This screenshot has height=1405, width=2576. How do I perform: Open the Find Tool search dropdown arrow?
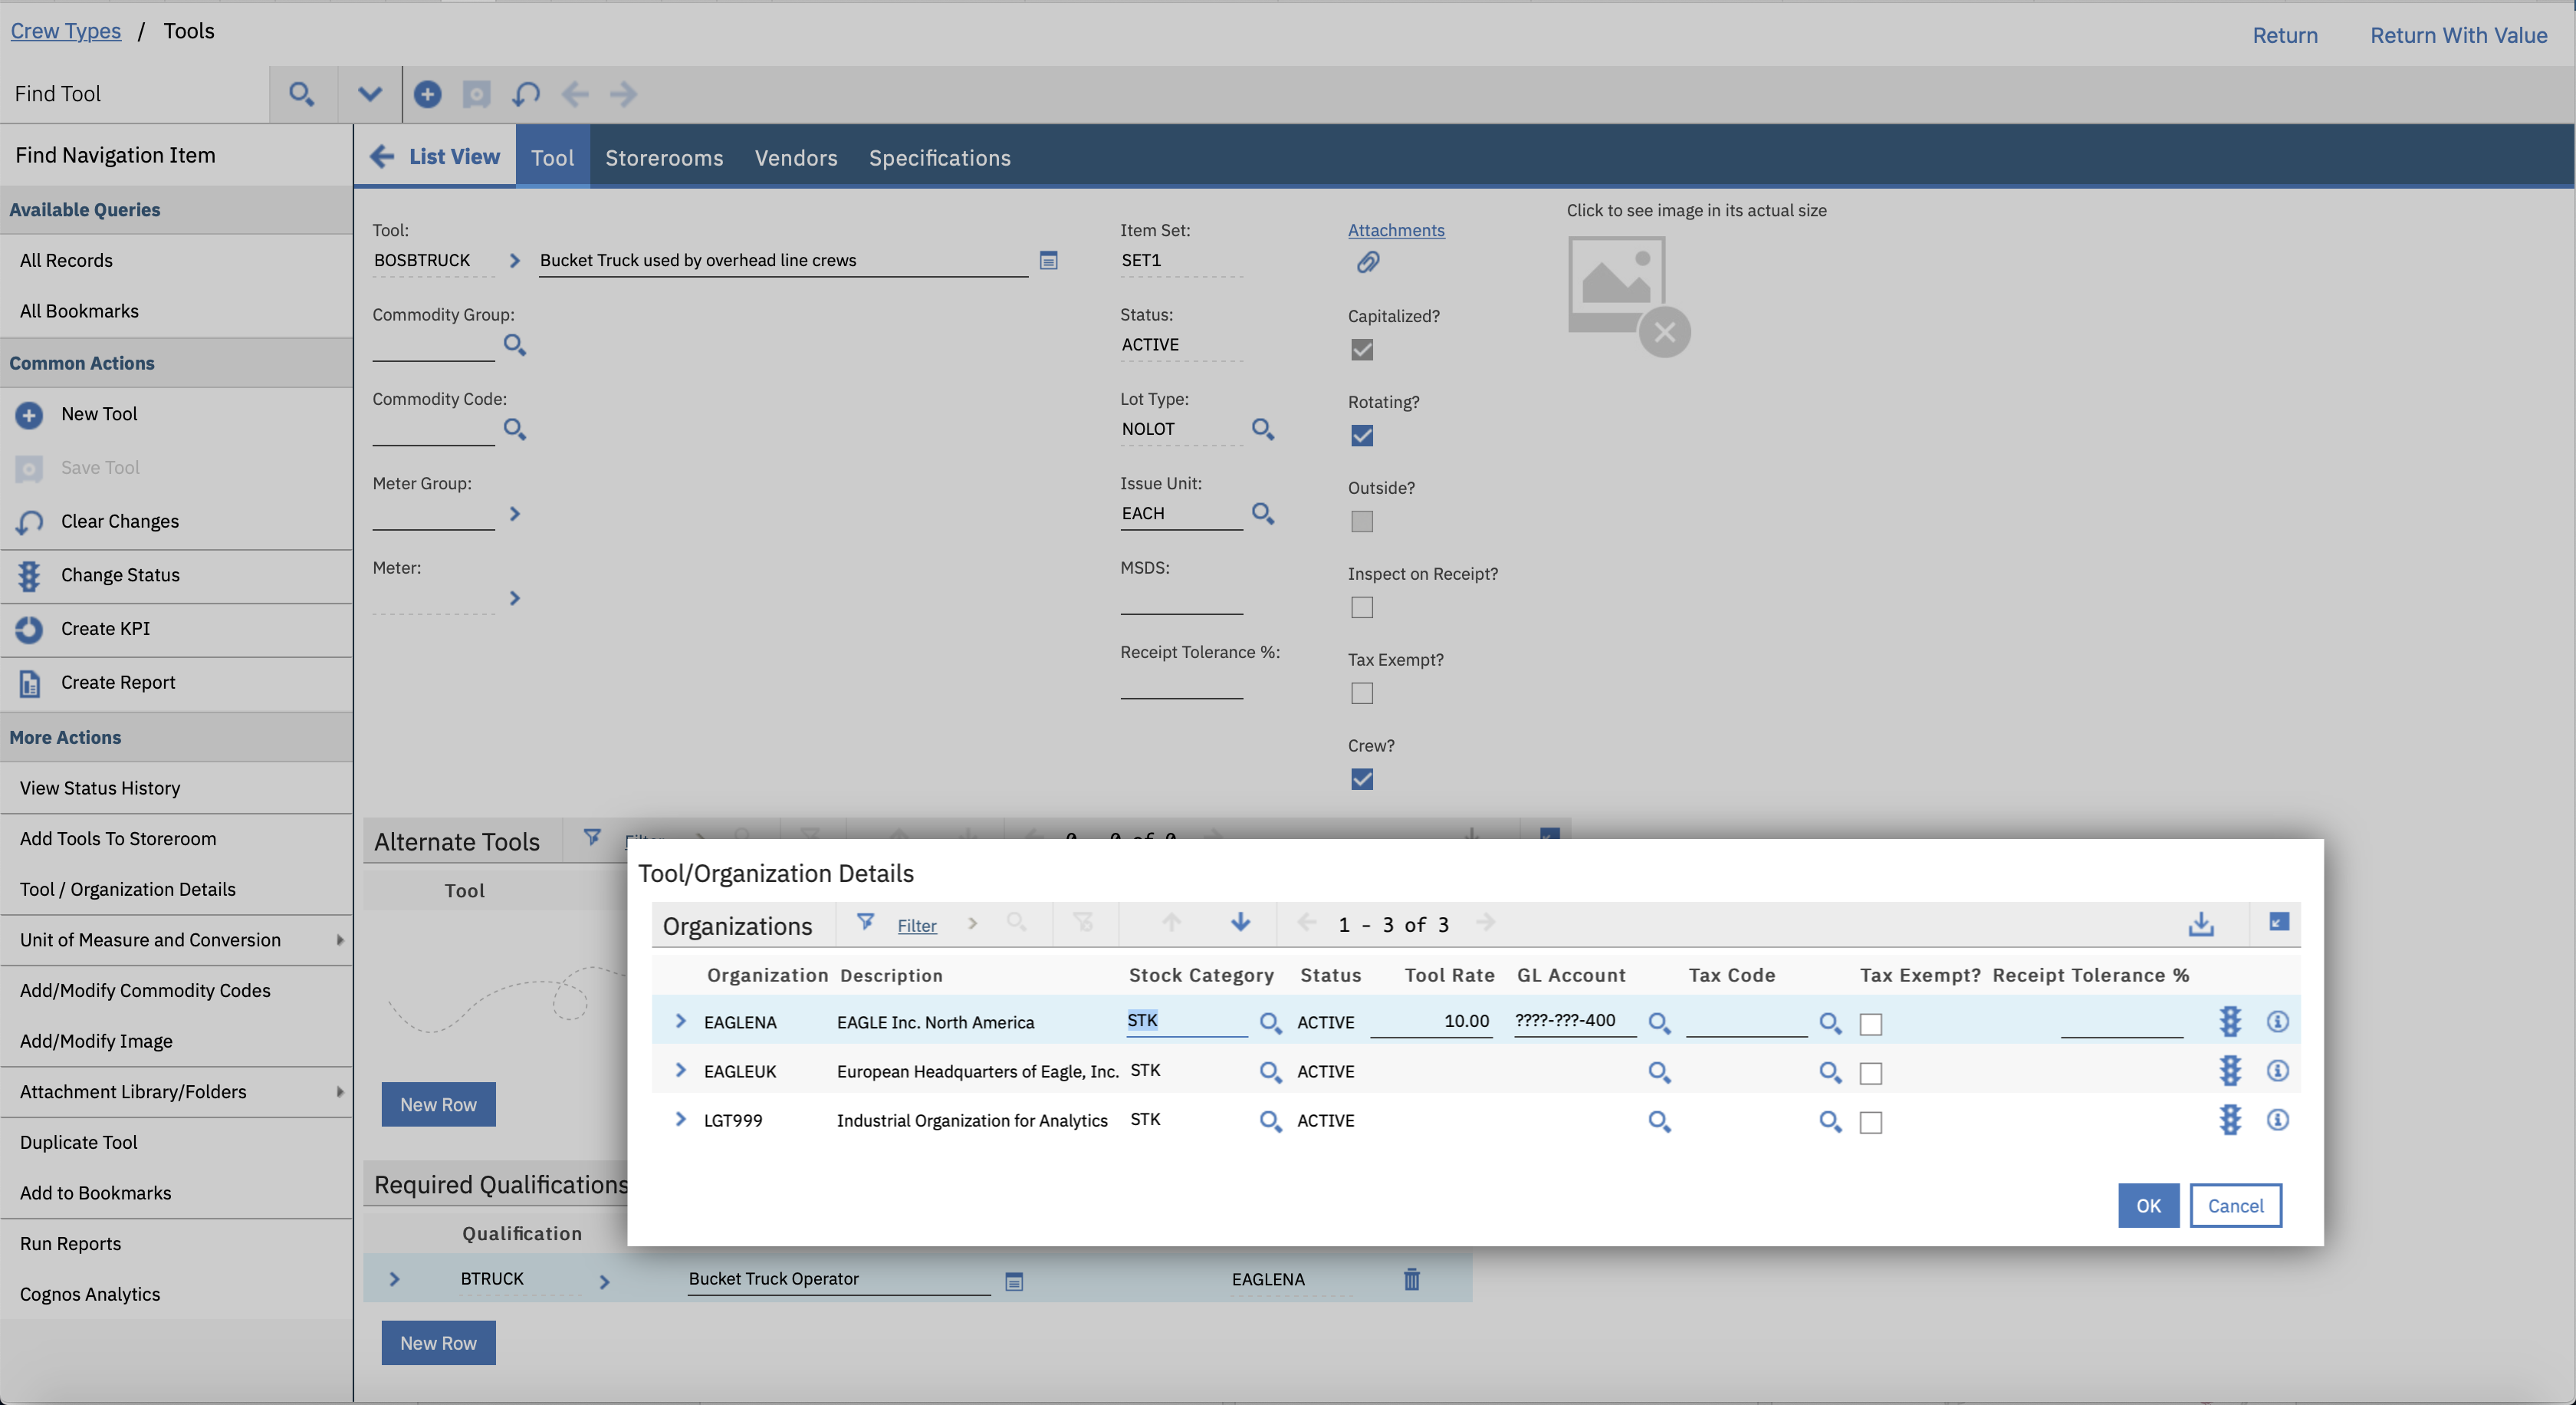[369, 94]
